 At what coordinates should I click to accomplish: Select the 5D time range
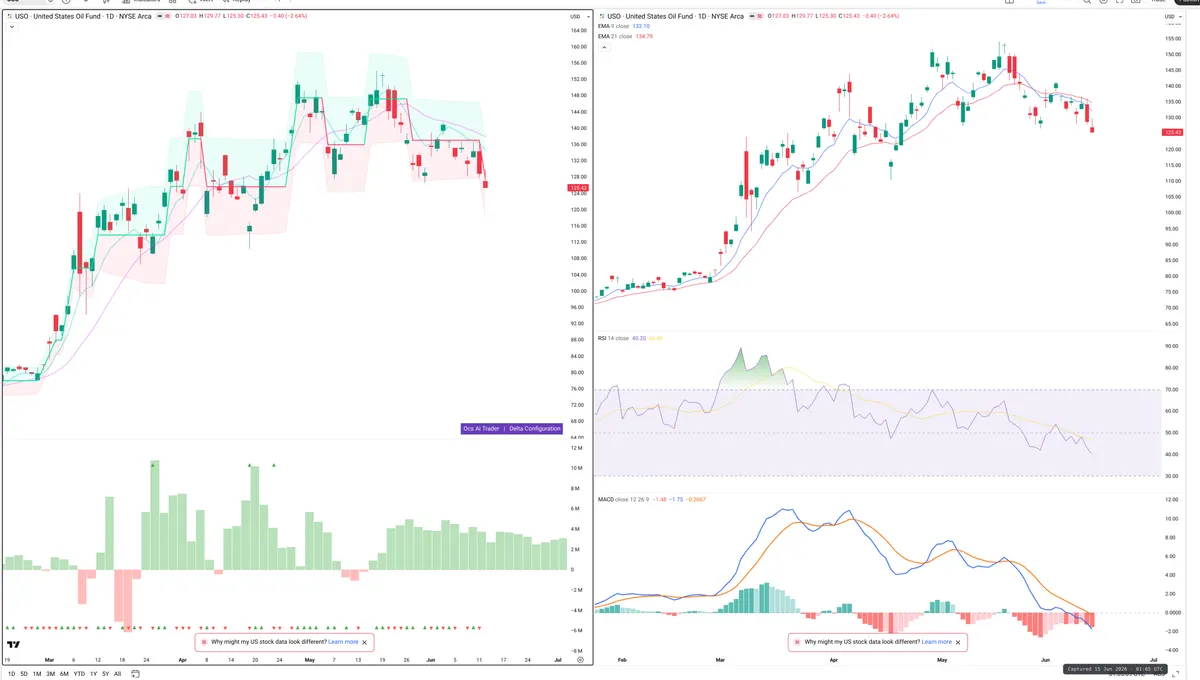click(x=24, y=674)
